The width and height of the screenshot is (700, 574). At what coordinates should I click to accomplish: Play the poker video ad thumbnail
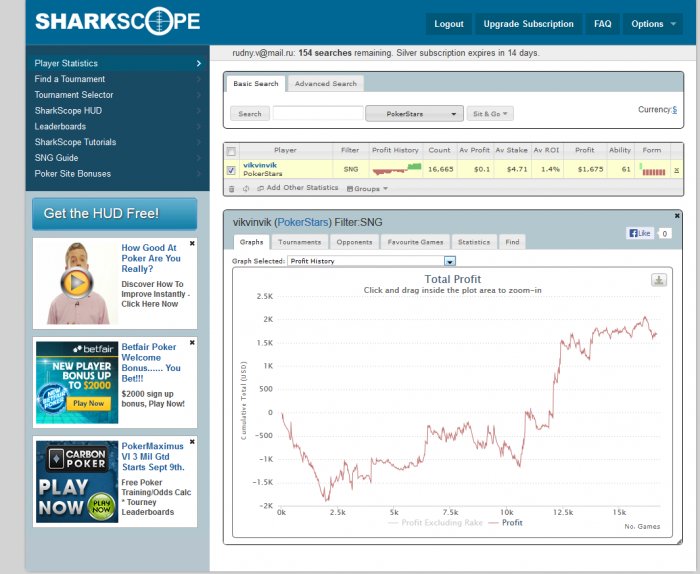pyautogui.click(x=76, y=283)
